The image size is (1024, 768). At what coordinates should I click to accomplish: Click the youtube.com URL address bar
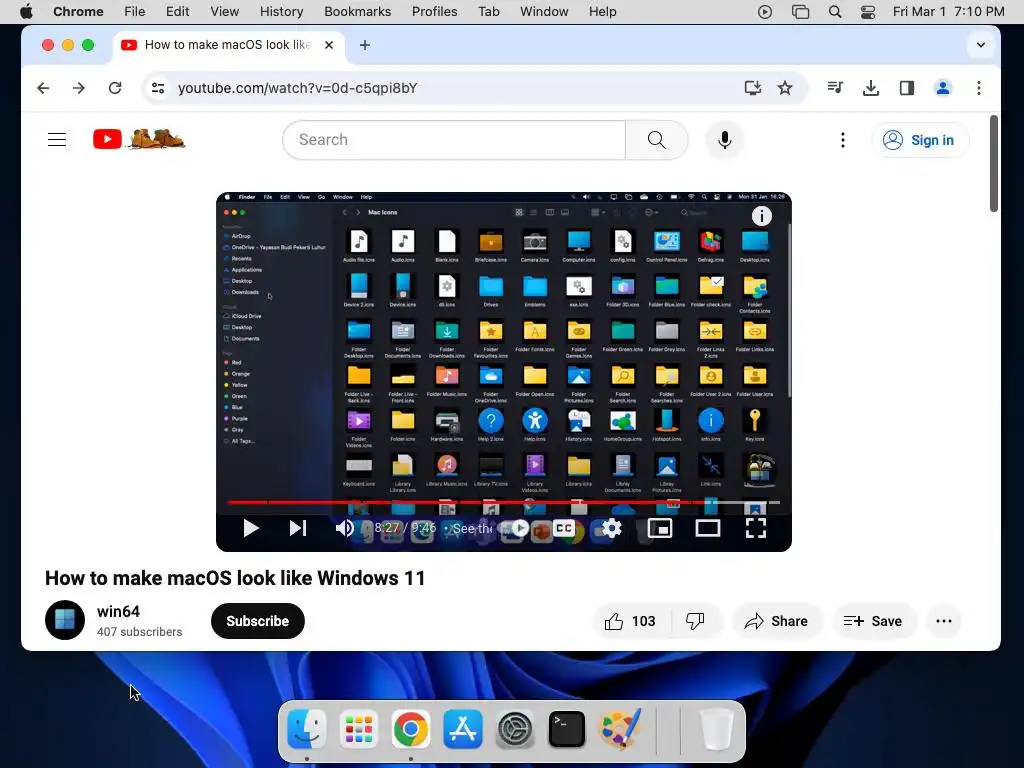[298, 88]
